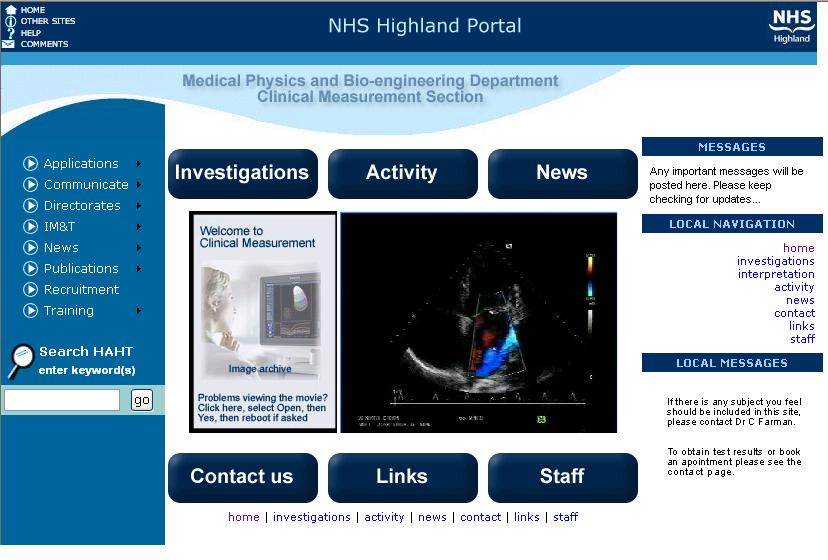Expand the Training submenu triangle
This screenshot has width=828, height=560.
pyautogui.click(x=139, y=311)
